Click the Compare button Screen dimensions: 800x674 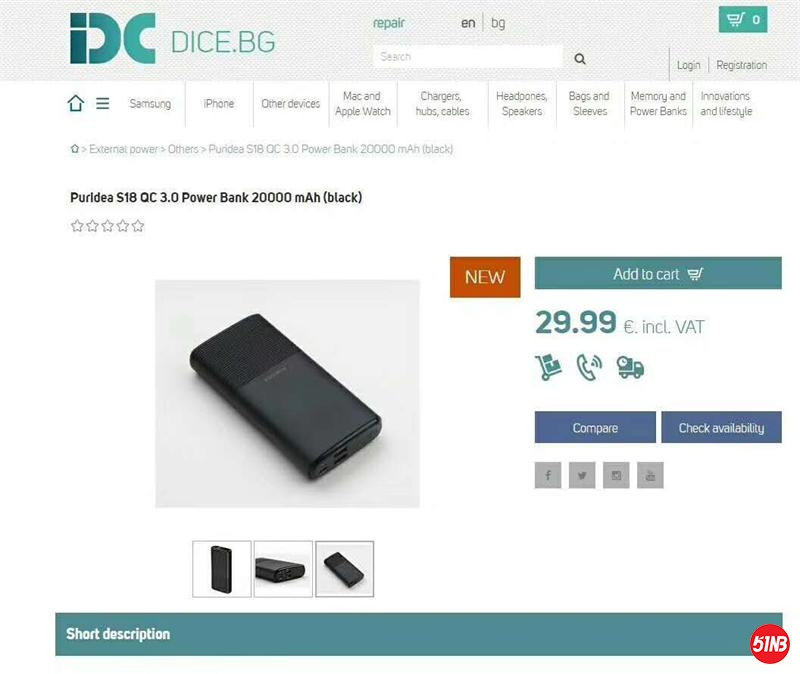(x=595, y=427)
